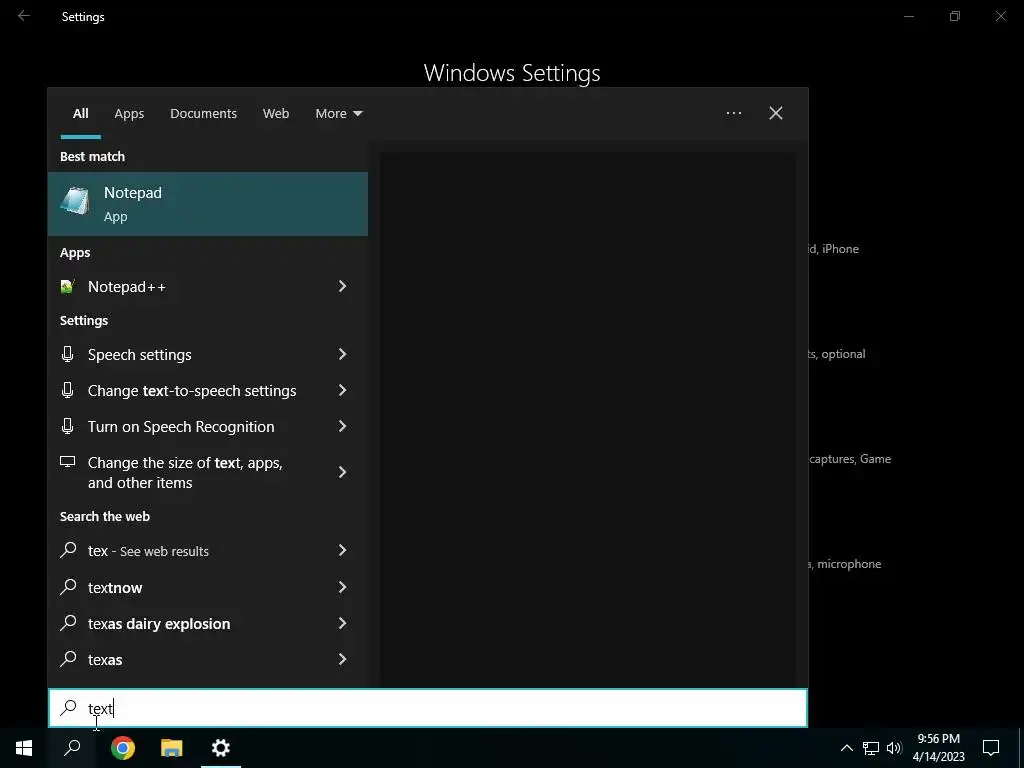Switch to the Documents search tab
The image size is (1024, 768).
pyautogui.click(x=203, y=114)
